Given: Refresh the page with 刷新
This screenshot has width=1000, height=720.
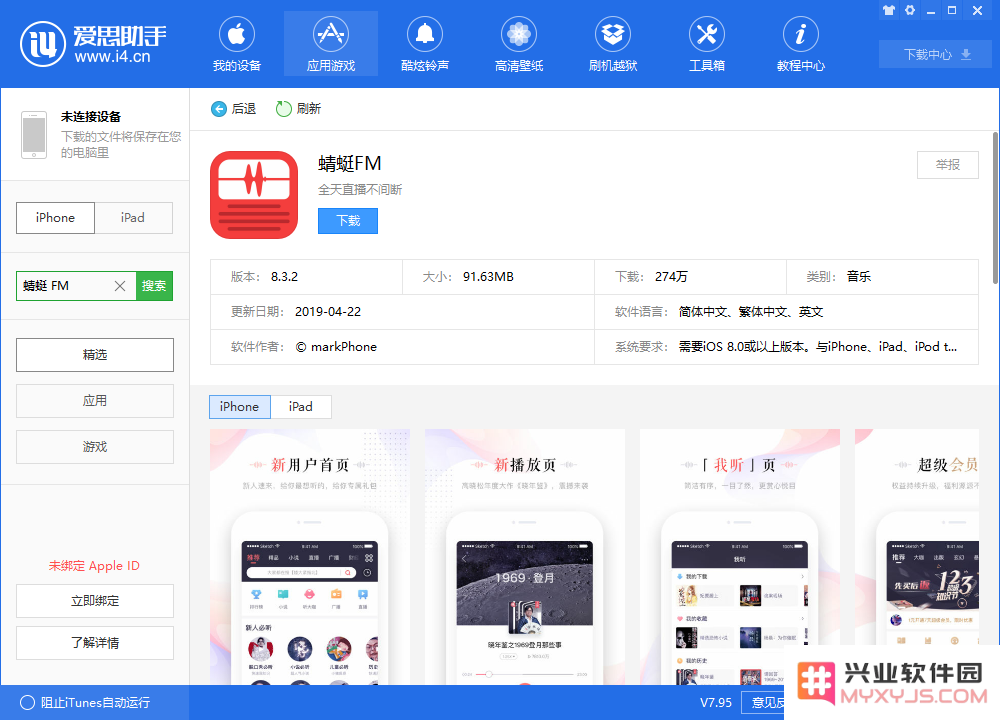Looking at the screenshot, I should [x=298, y=109].
